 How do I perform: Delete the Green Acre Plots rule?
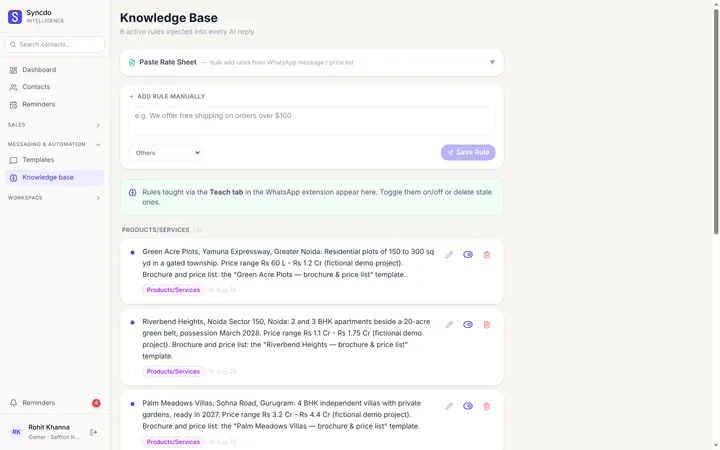487,255
